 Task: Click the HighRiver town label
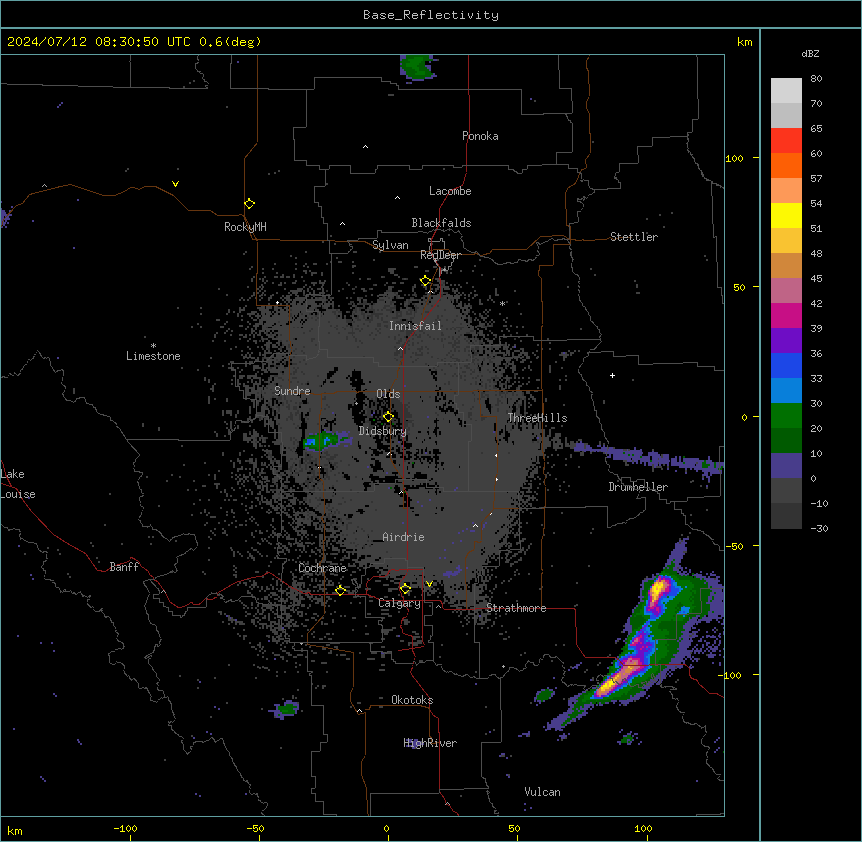(430, 743)
